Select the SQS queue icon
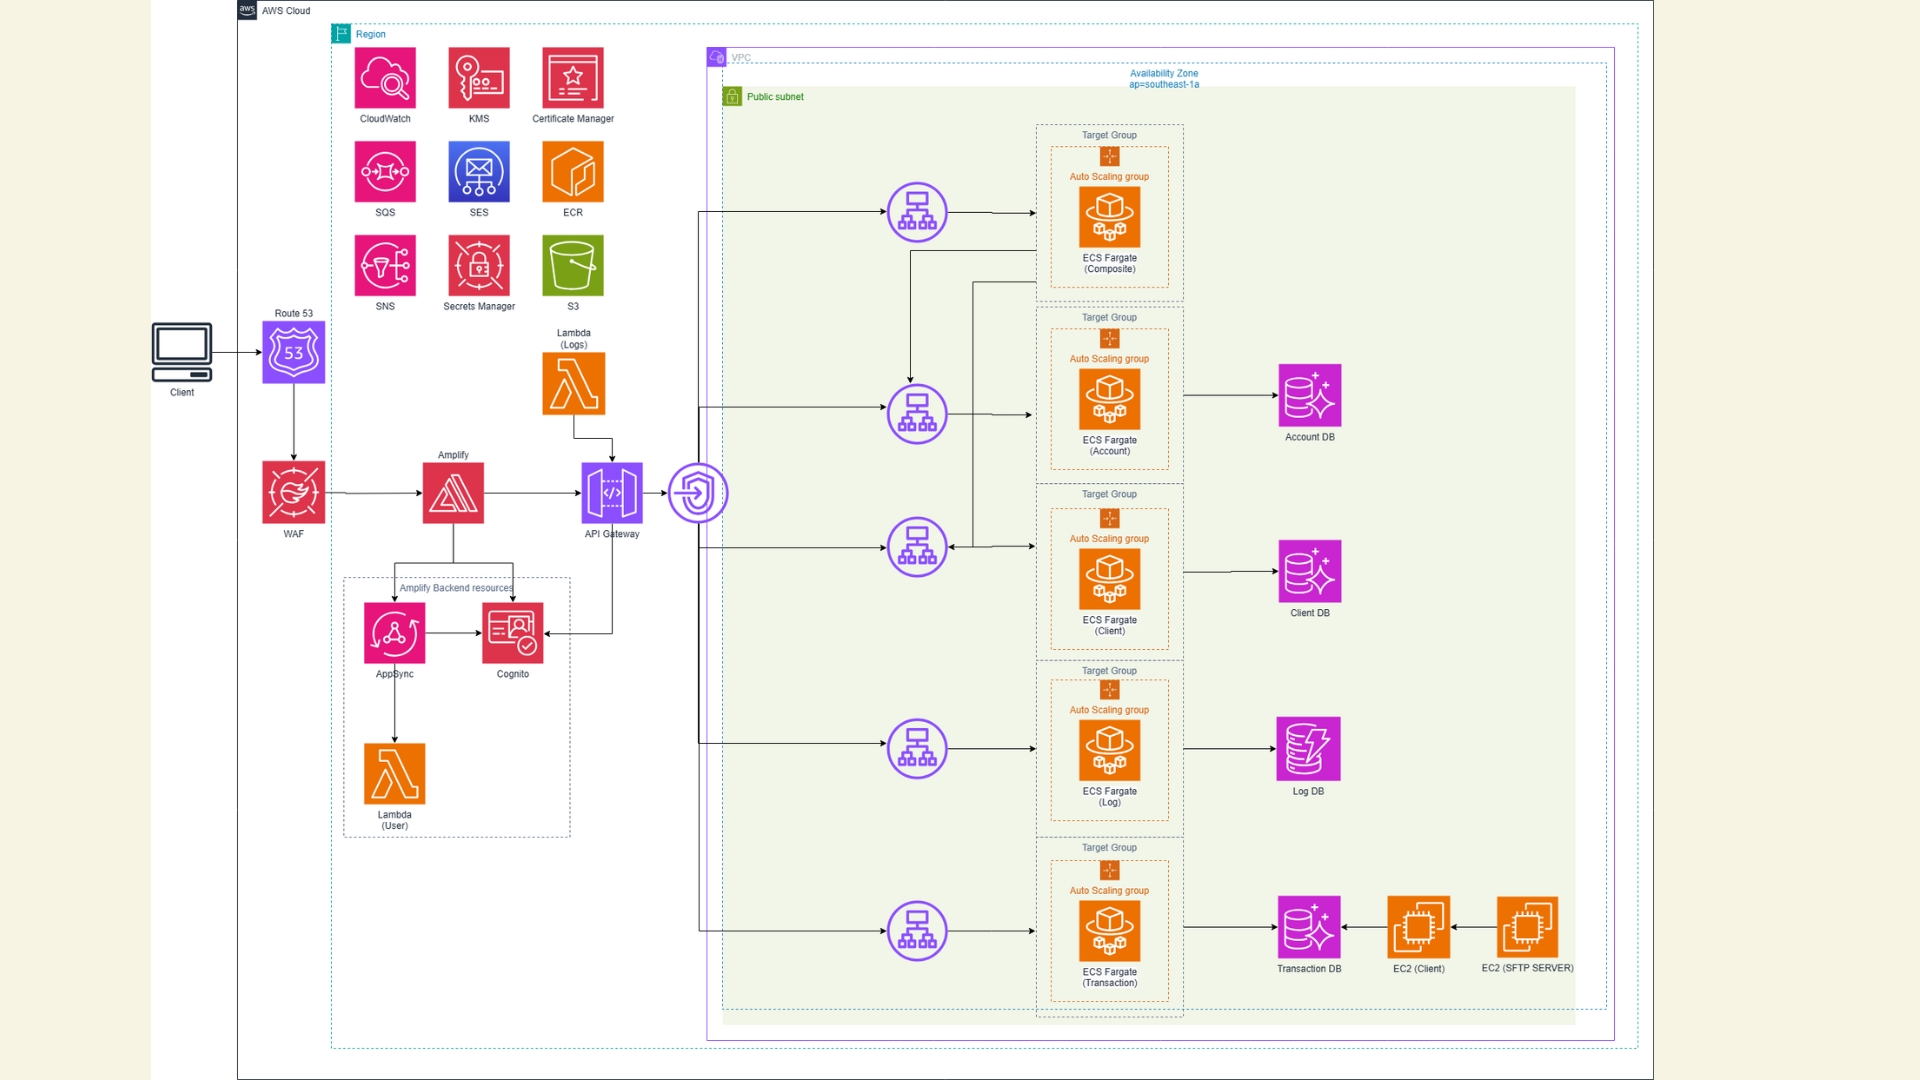 385,172
